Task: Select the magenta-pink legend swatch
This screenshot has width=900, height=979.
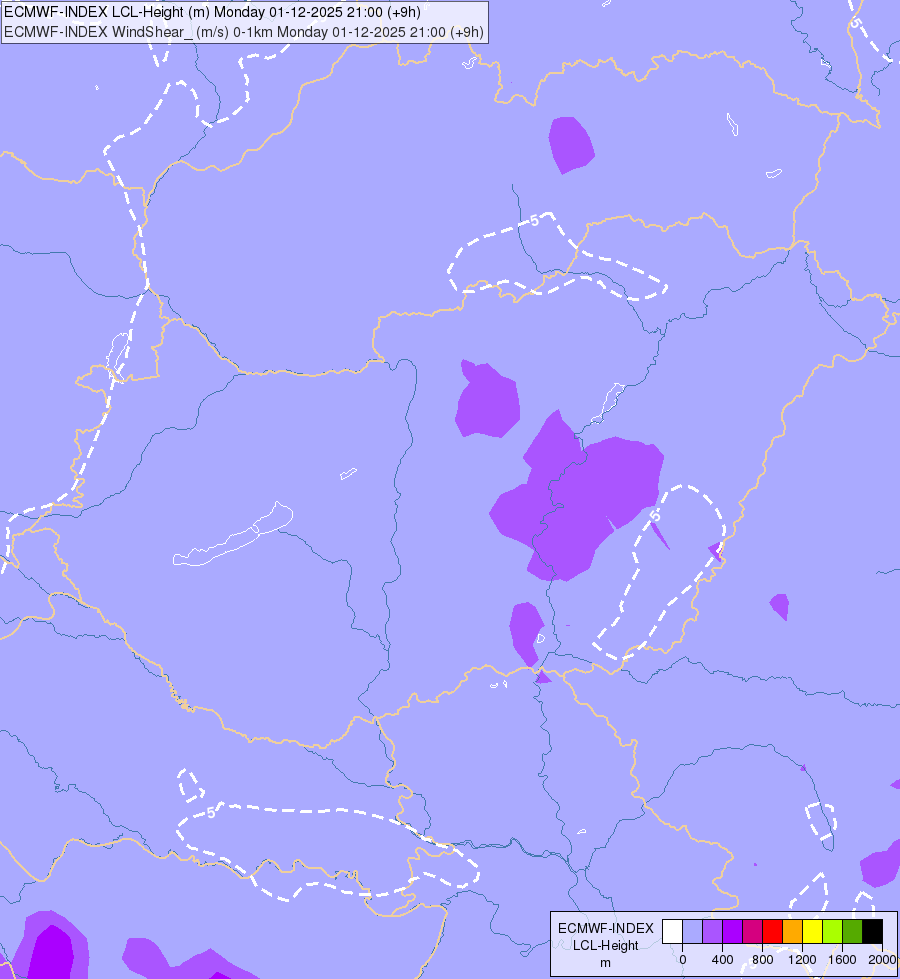Action: pyautogui.click(x=752, y=931)
